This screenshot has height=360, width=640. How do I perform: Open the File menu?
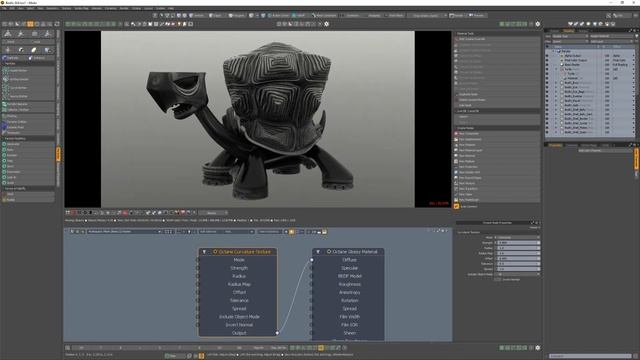4,8
